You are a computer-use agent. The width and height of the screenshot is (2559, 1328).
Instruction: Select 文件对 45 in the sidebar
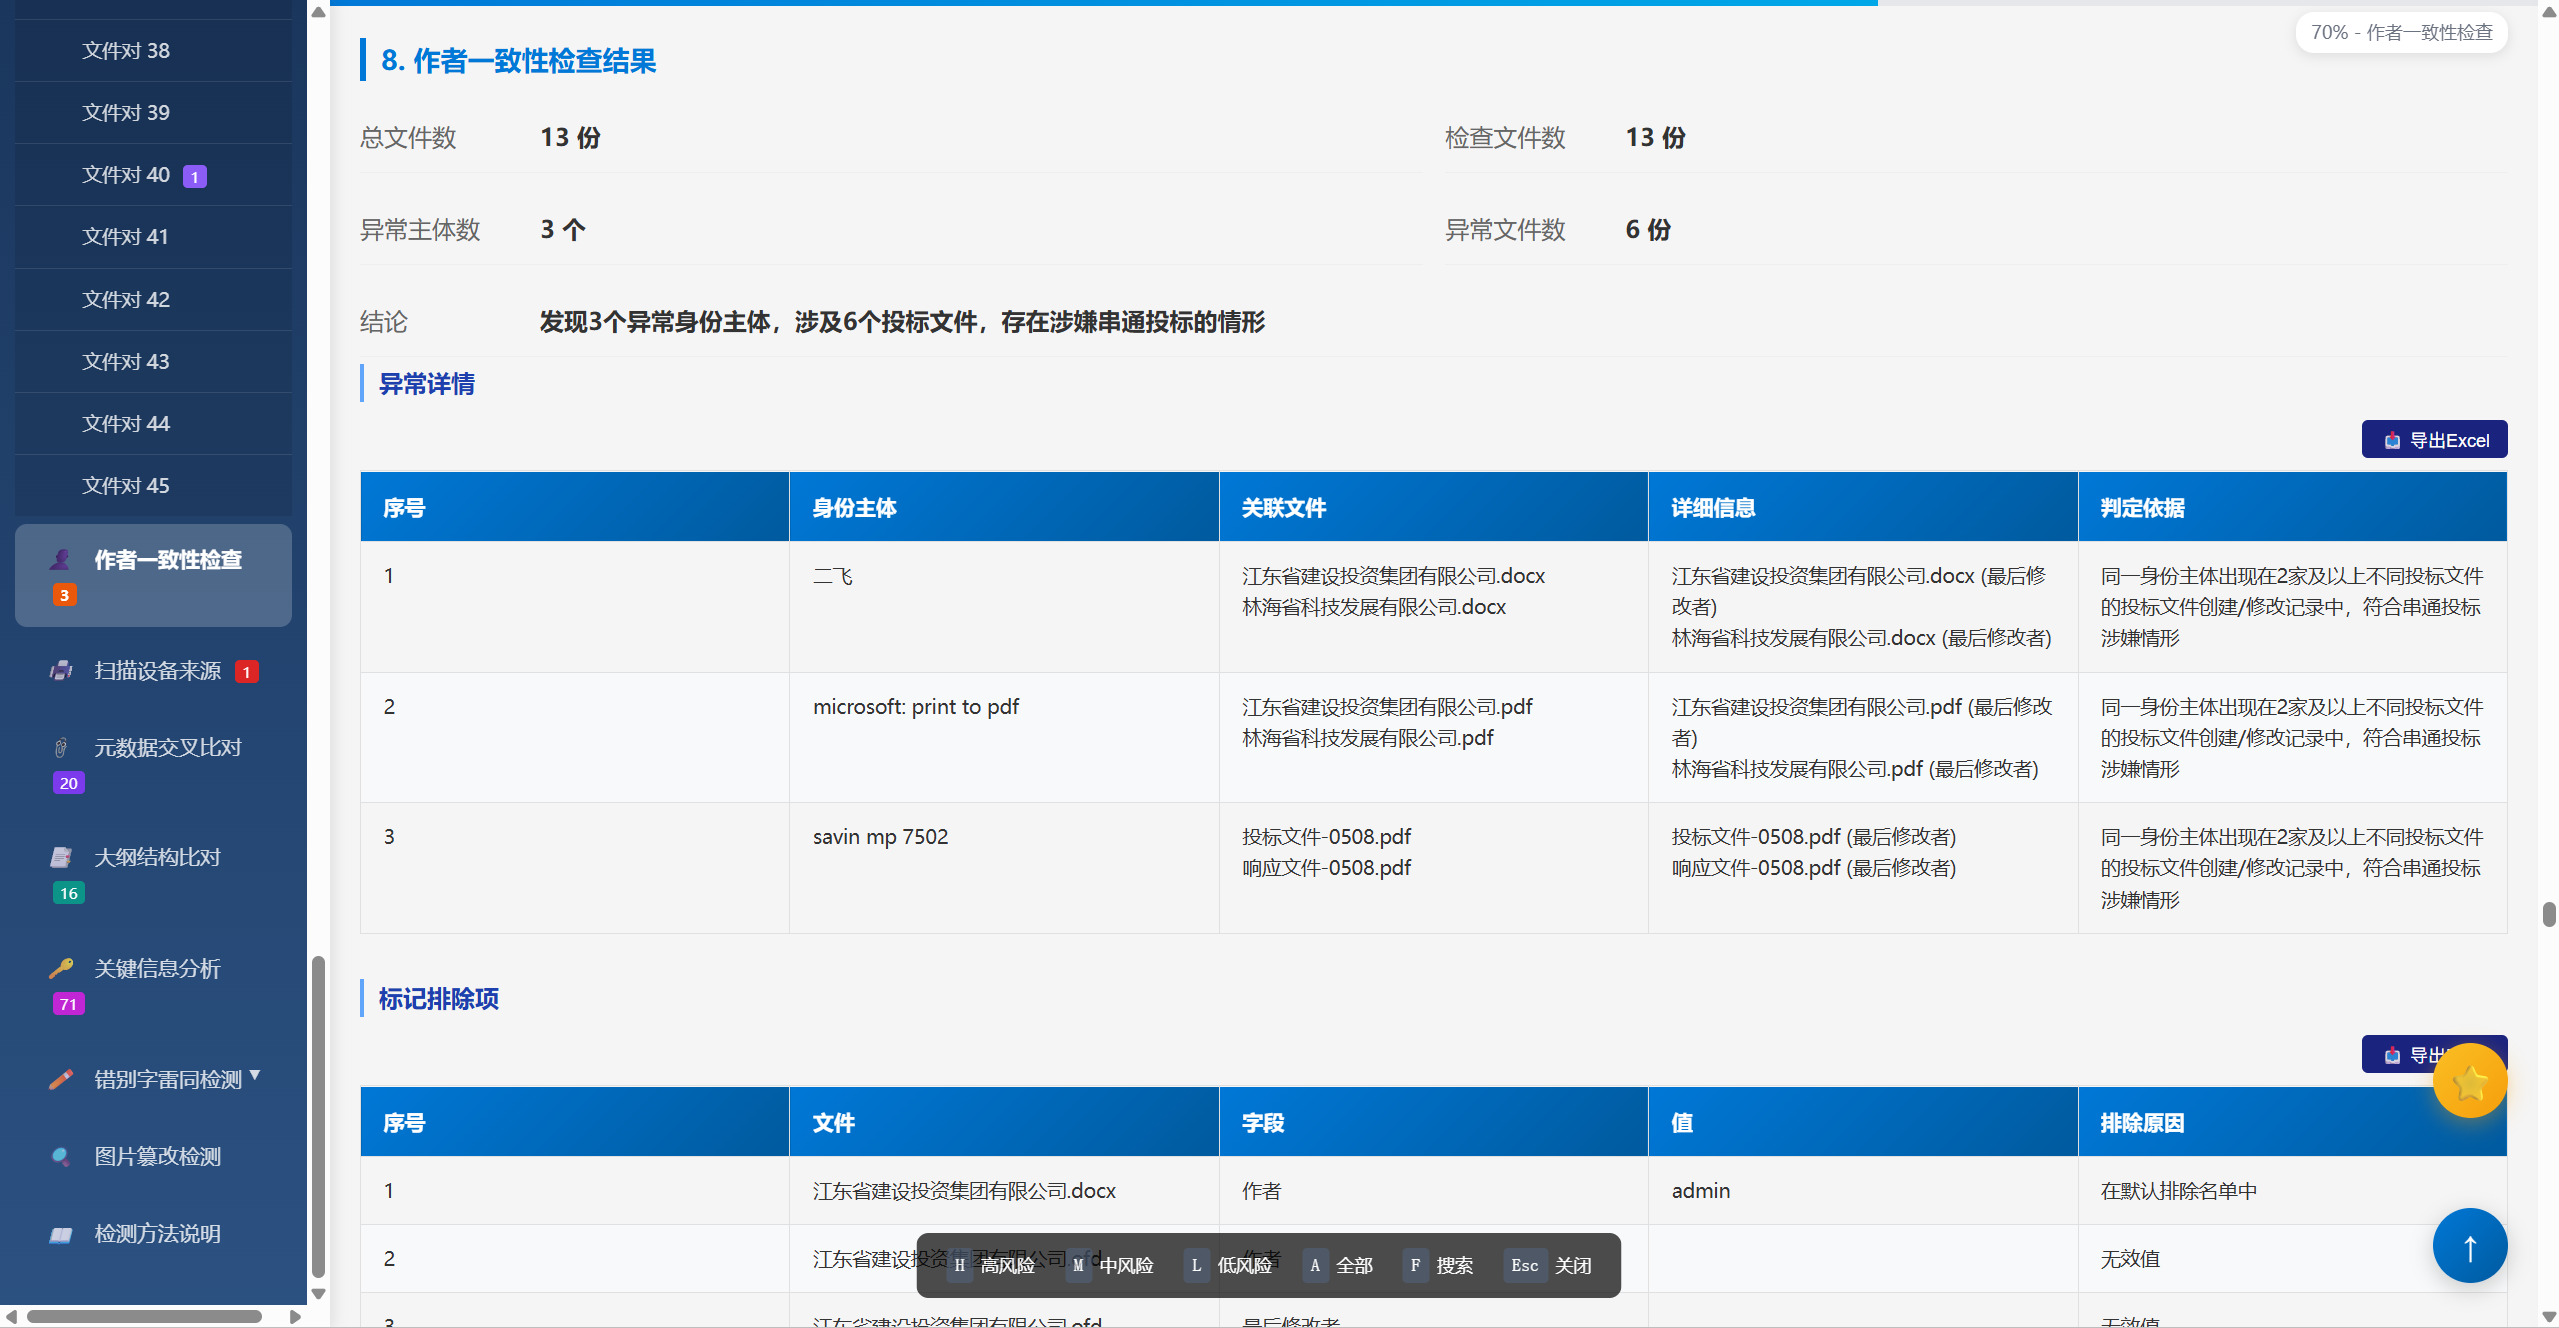[153, 486]
